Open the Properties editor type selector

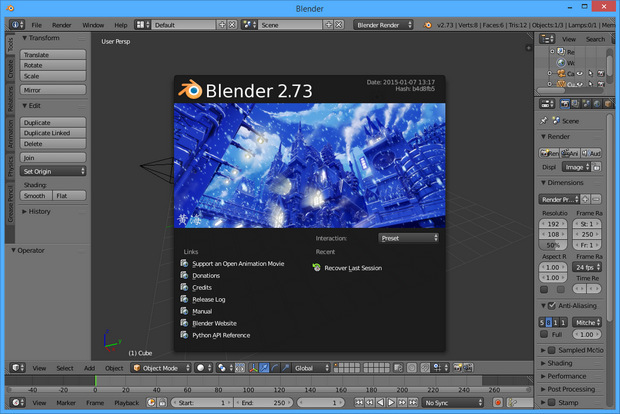coord(547,104)
